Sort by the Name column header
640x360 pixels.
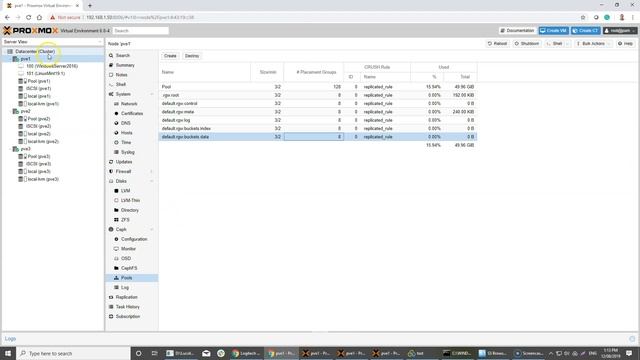click(x=205, y=72)
